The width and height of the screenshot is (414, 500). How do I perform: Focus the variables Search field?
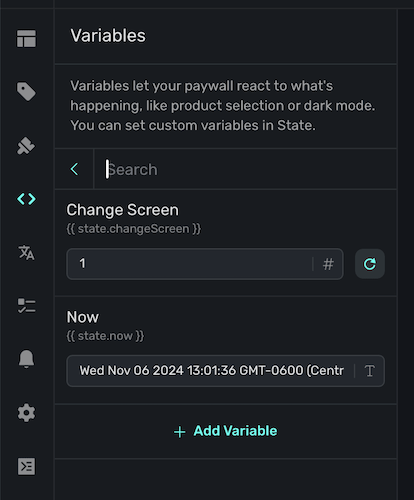(x=245, y=169)
